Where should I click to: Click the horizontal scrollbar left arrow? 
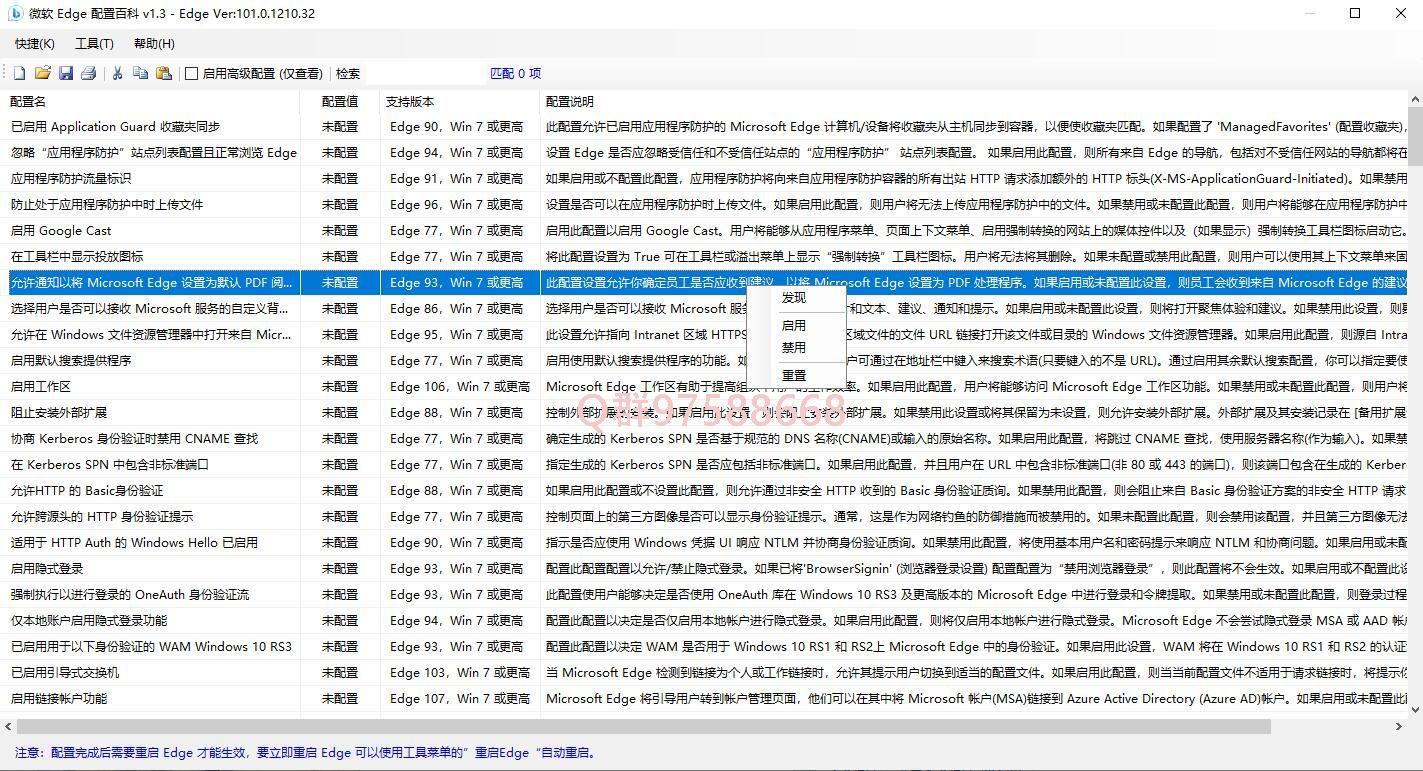(x=9, y=727)
